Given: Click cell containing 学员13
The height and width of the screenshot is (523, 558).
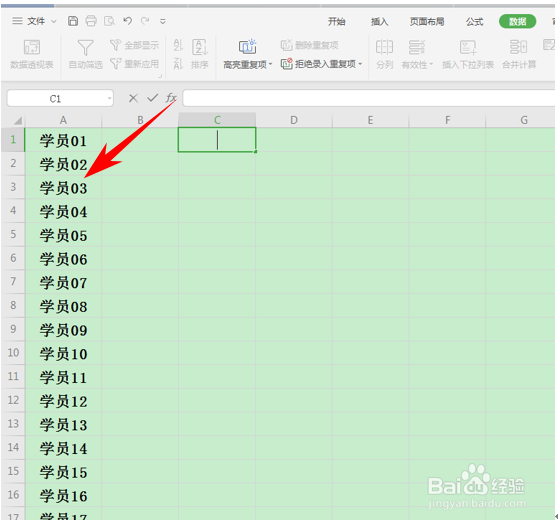Looking at the screenshot, I should [63, 424].
